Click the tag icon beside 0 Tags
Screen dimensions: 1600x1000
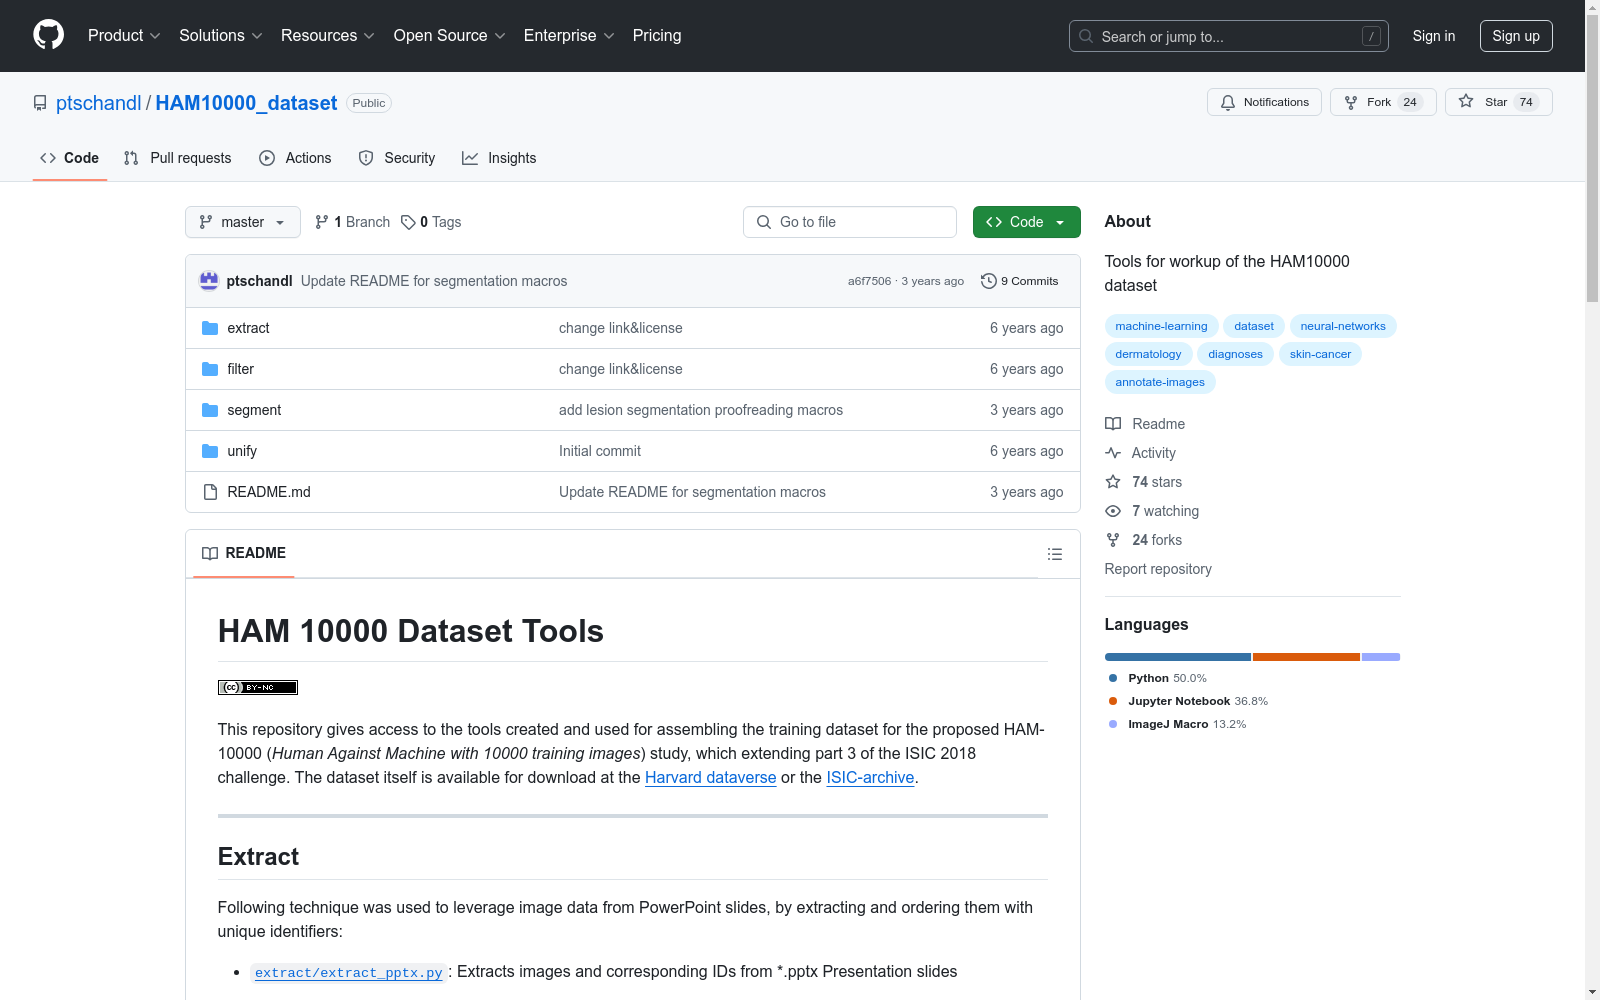408,222
